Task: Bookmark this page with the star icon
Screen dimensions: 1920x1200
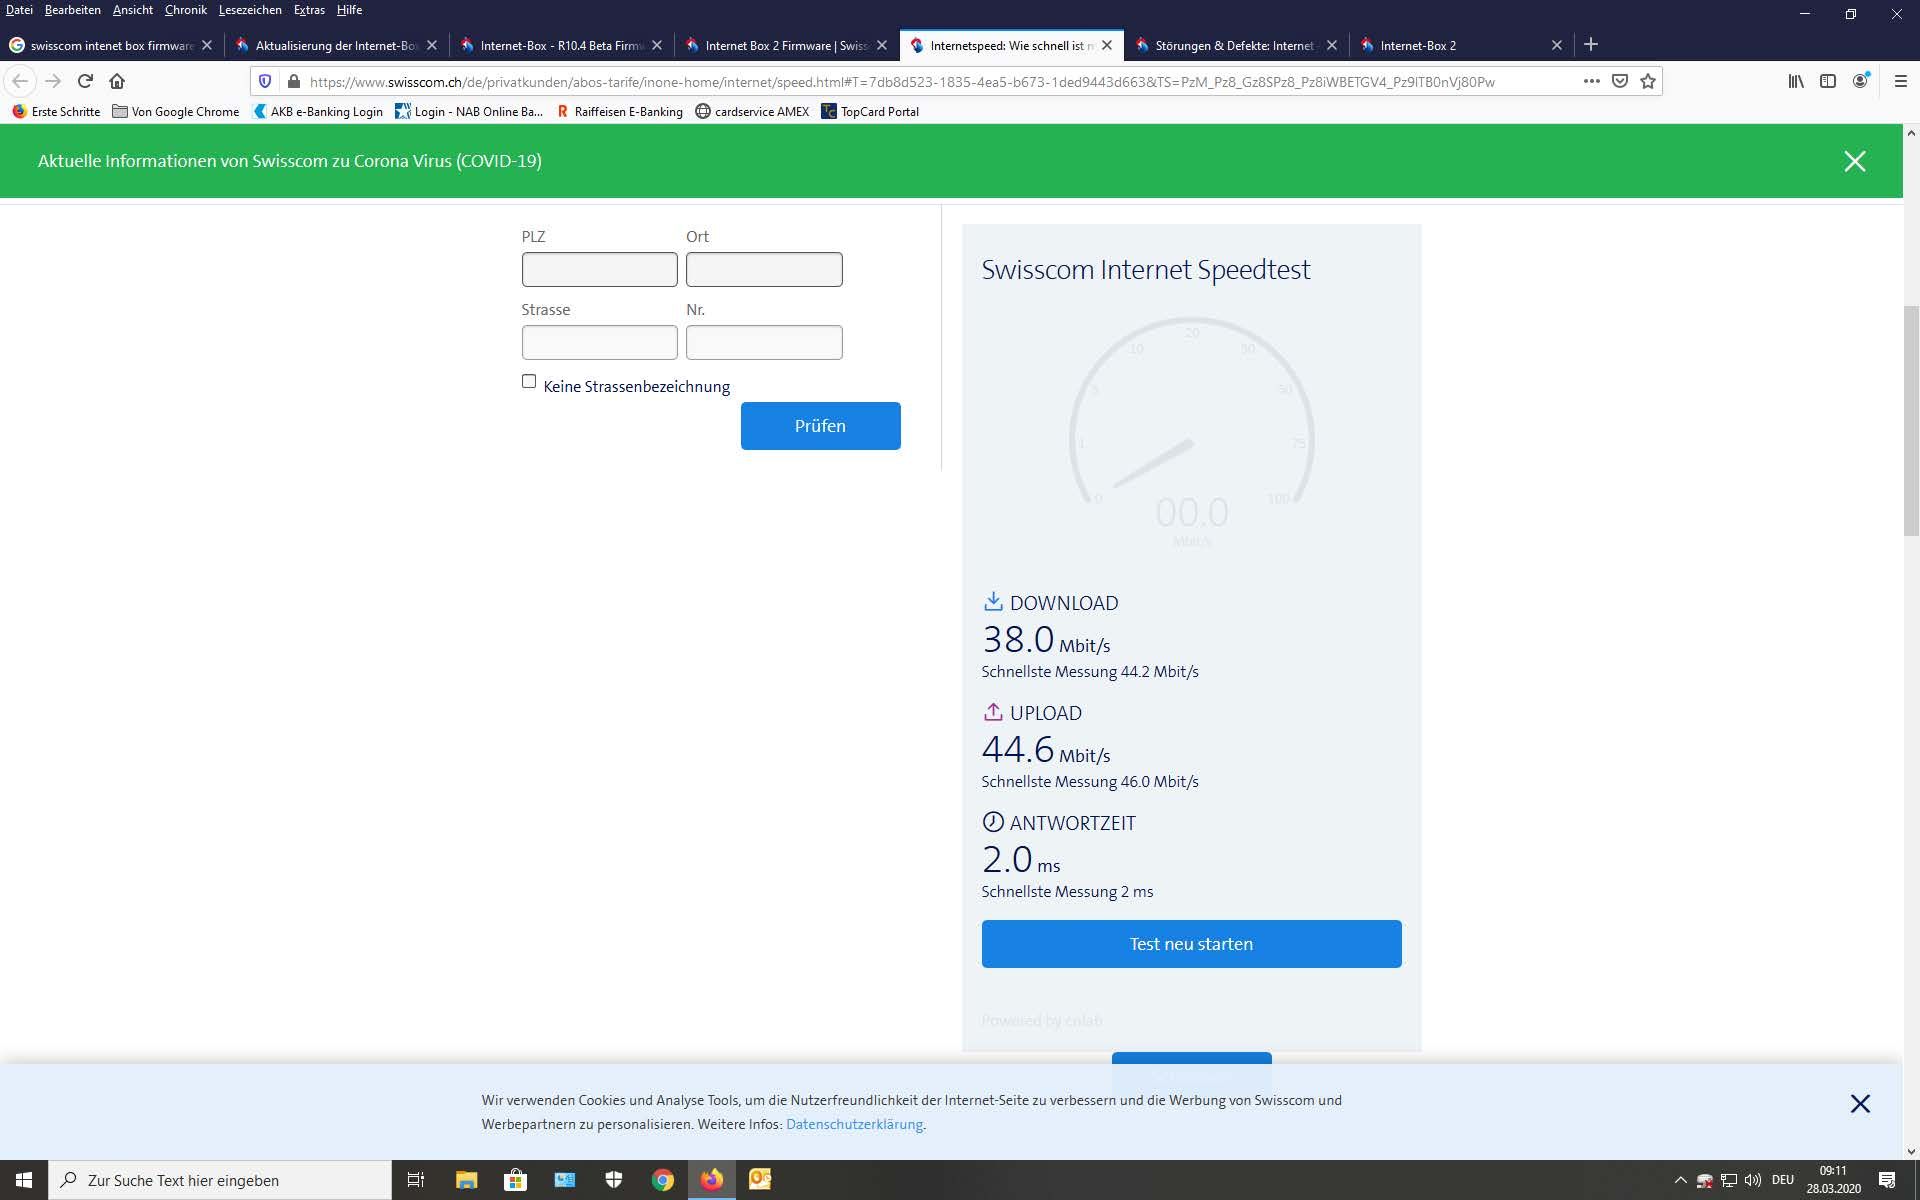Action: pos(1648,81)
